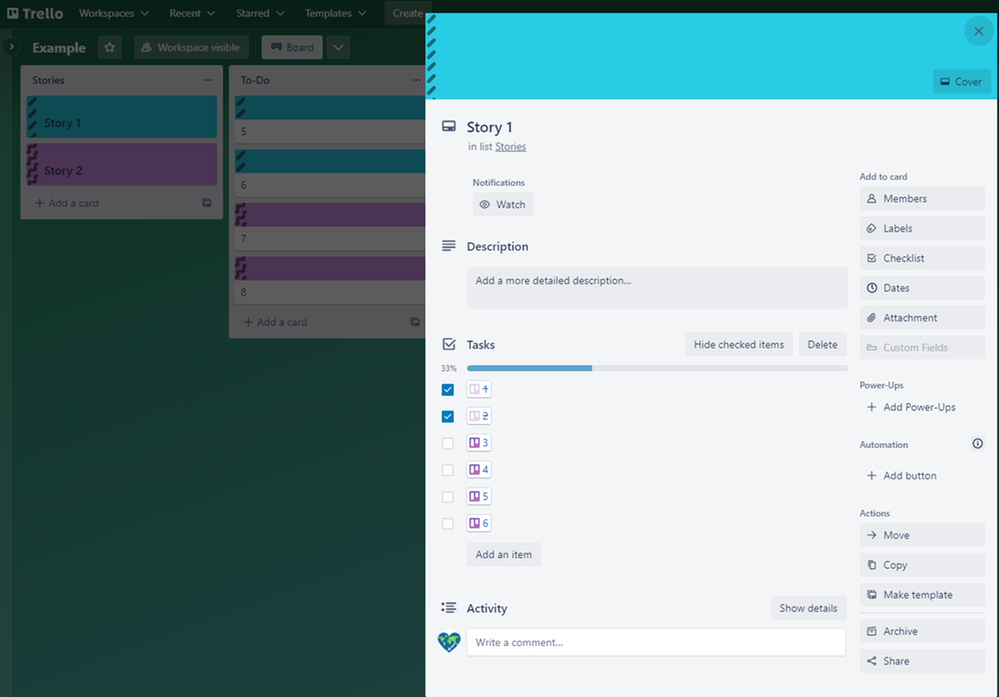Screen dimensions: 999x697
Task: Click Custom Fields in sidebar
Action: point(922,347)
